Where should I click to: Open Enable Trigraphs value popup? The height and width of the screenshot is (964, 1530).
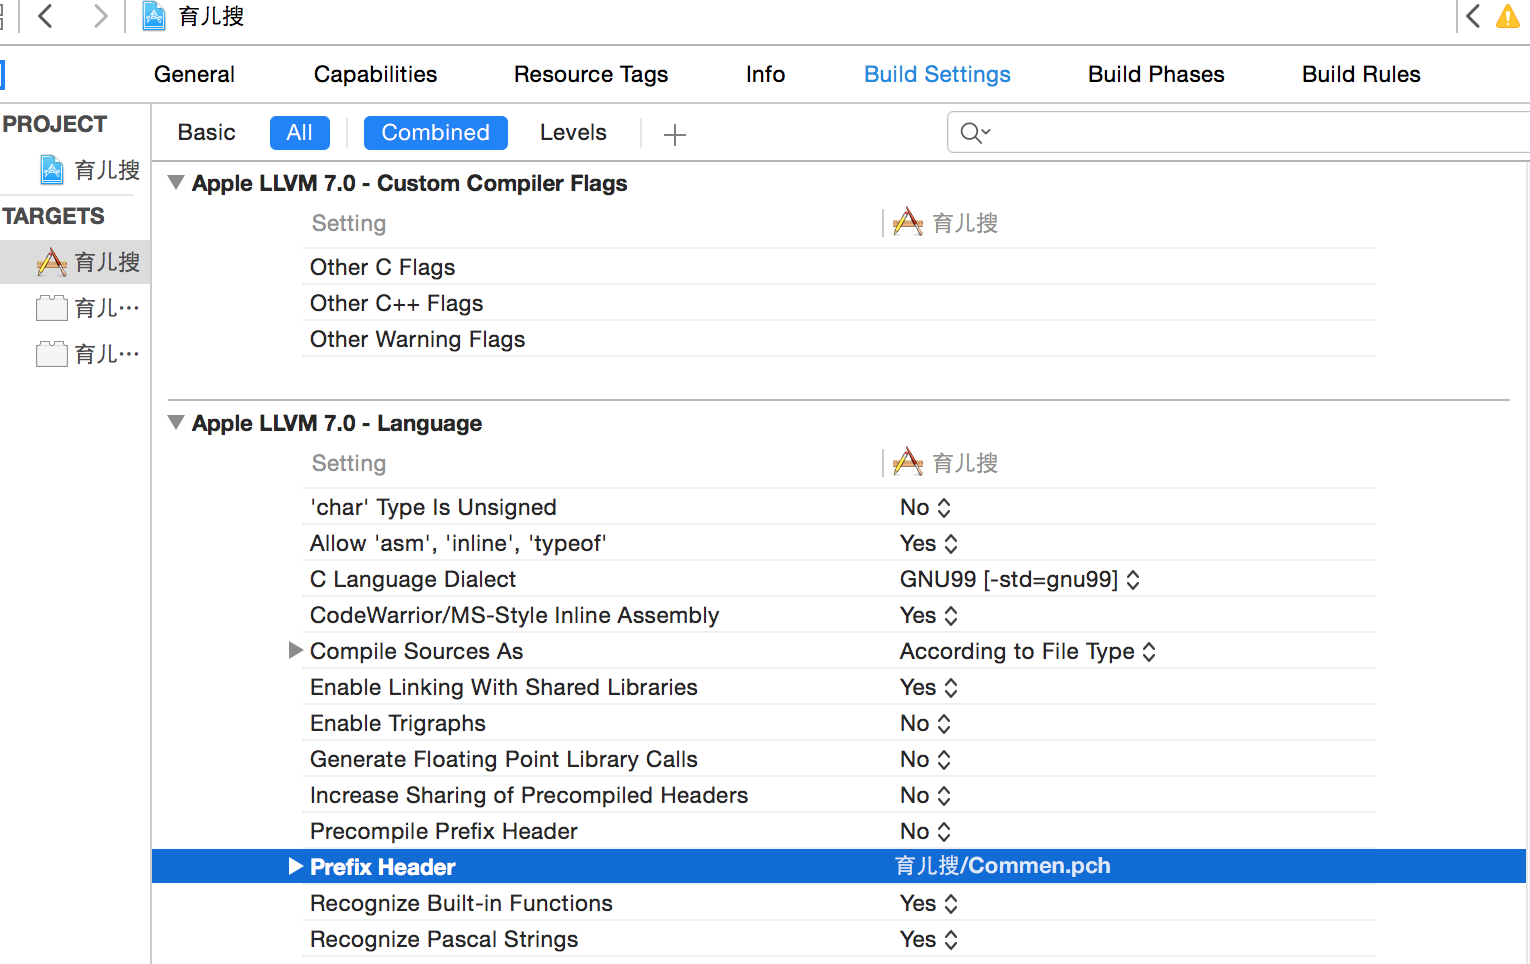coord(925,723)
